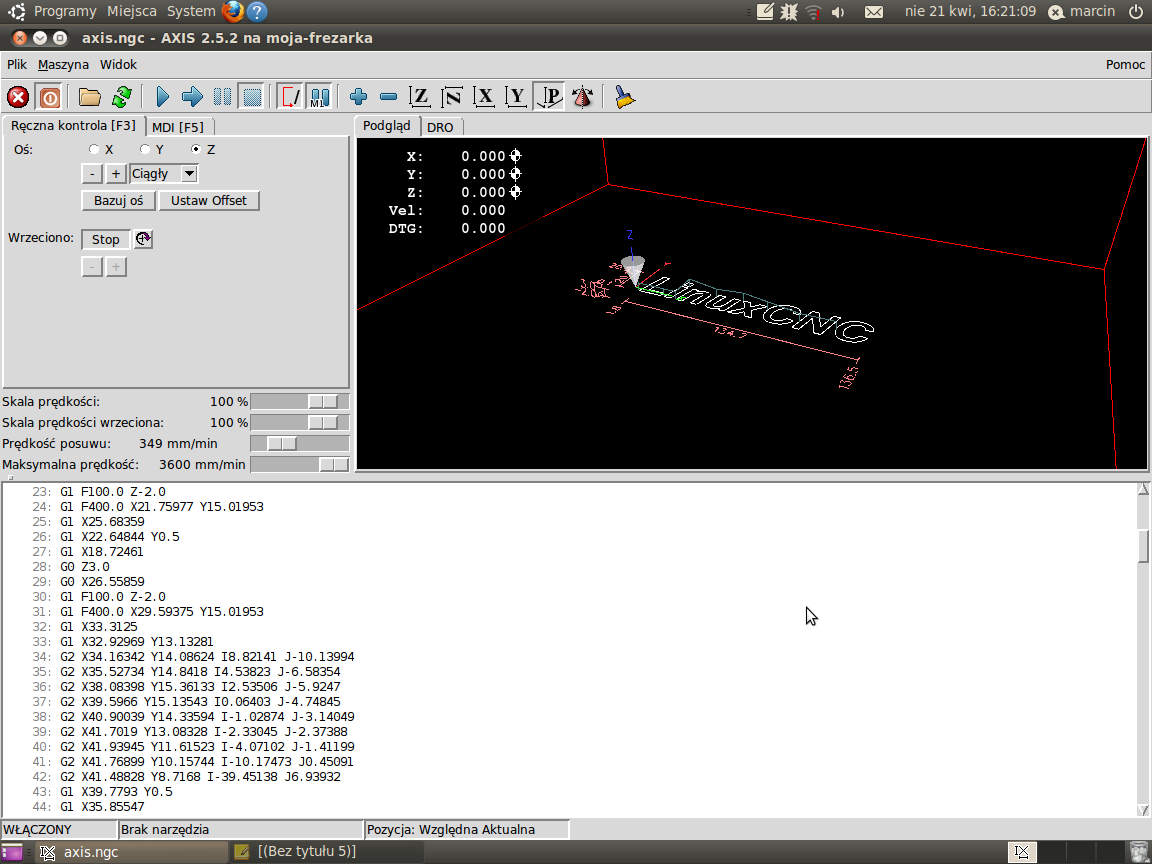
Task: Select Z axis radio button
Action: [x=195, y=149]
